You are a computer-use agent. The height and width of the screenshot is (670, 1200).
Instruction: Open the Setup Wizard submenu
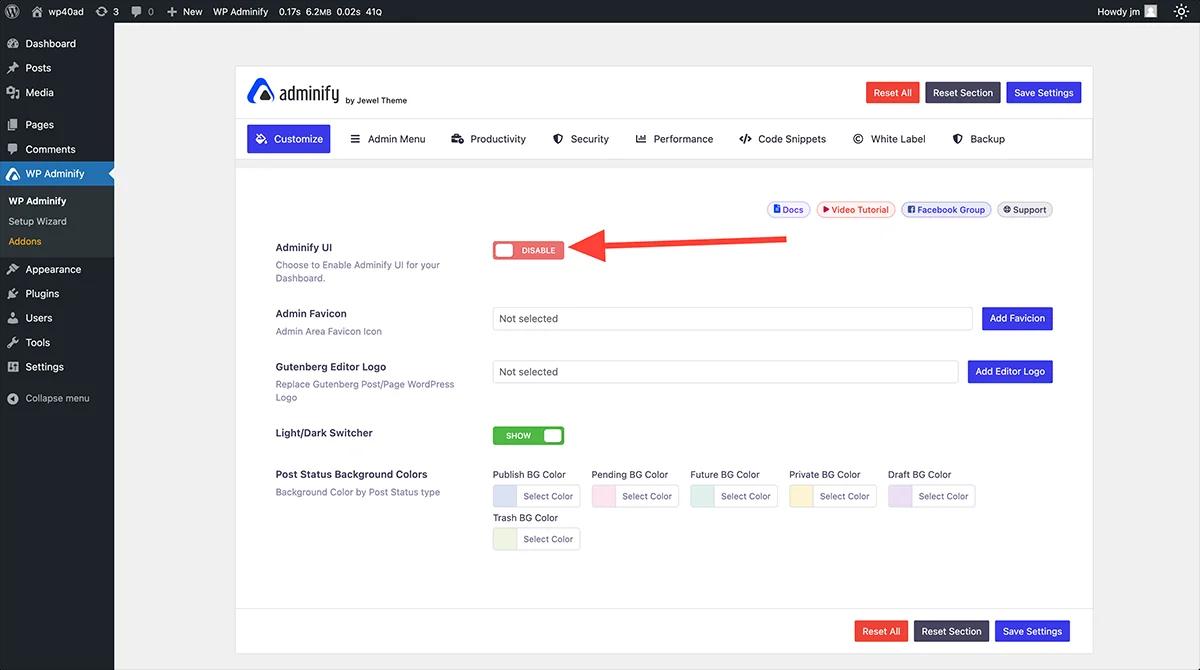[37, 221]
